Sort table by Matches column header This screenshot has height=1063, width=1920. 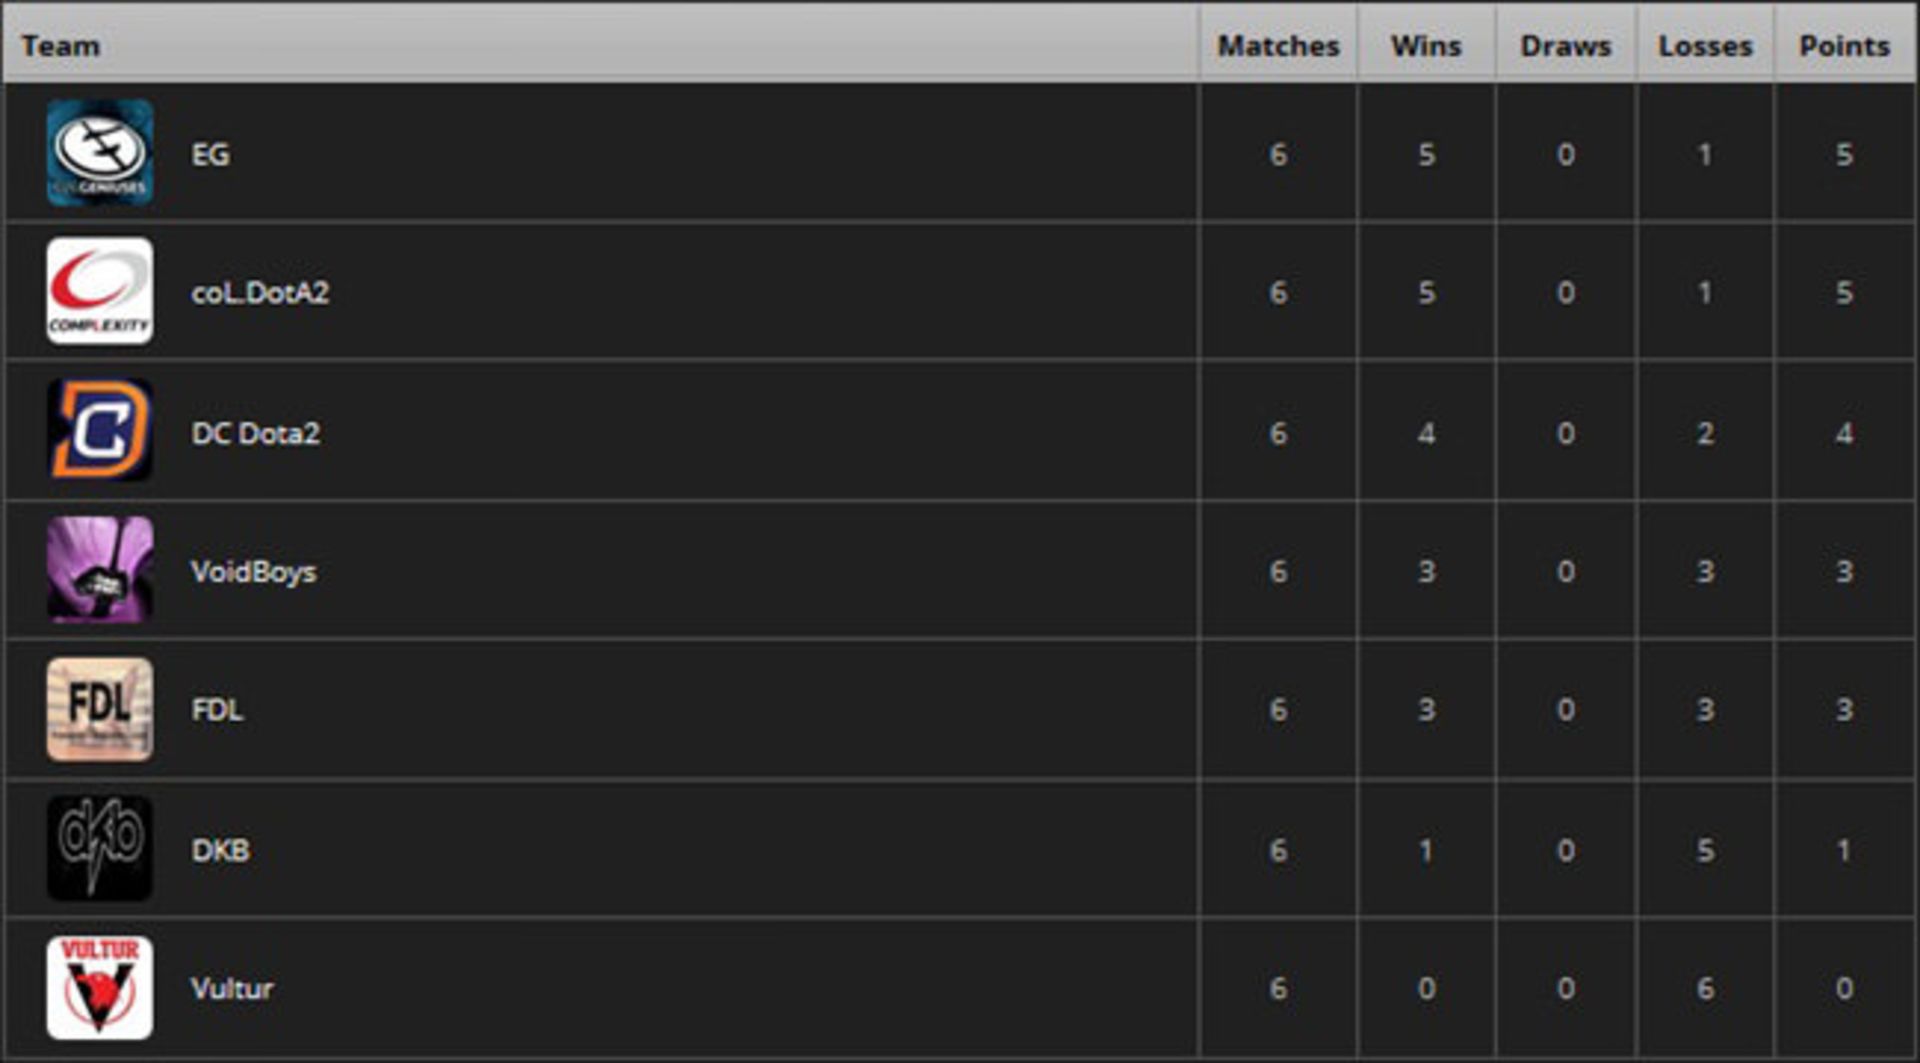[1278, 46]
